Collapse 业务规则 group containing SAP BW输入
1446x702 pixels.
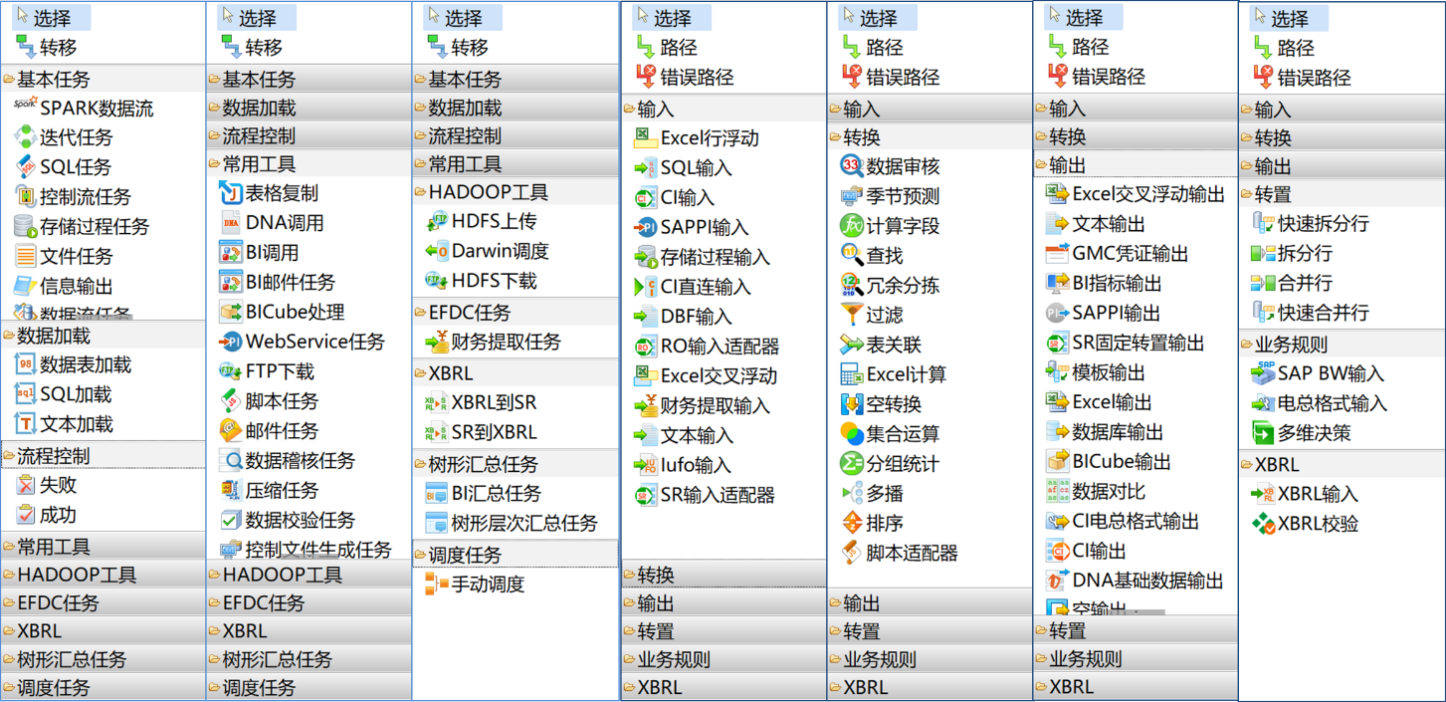(1342, 344)
